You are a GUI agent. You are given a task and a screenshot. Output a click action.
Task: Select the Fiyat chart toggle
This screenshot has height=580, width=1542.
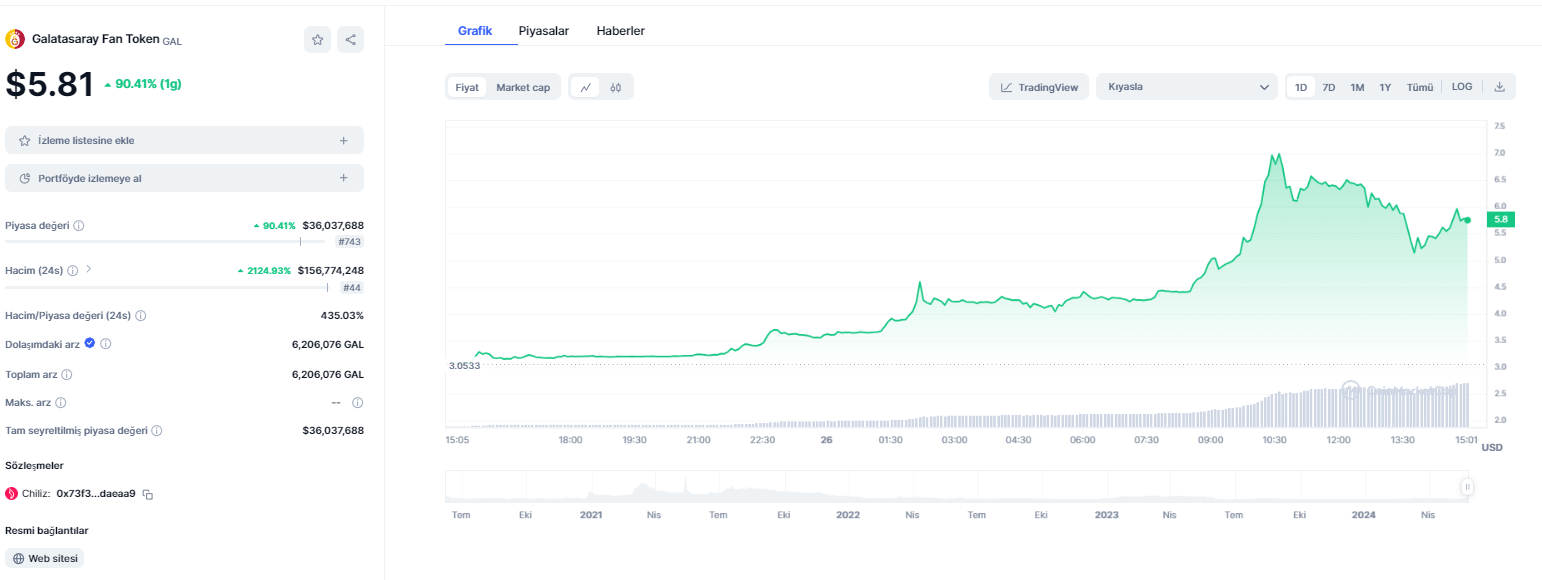click(x=467, y=87)
